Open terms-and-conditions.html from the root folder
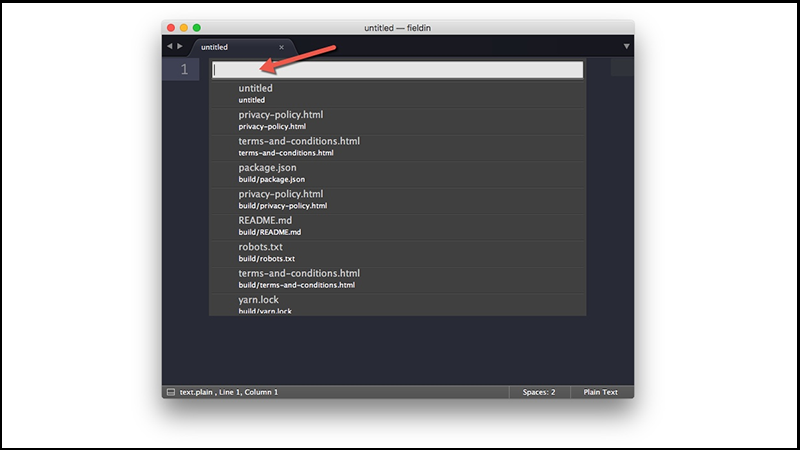This screenshot has height=450, width=800. tap(397, 147)
